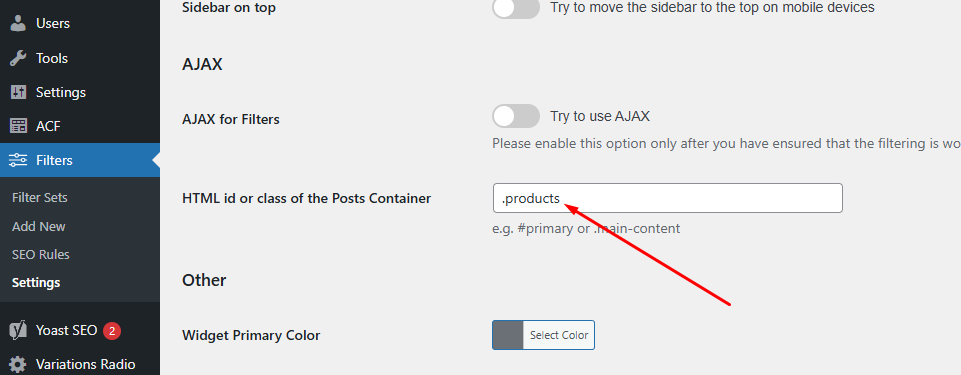Click the Filters sliders icon
This screenshot has height=375, width=961.
point(18,161)
